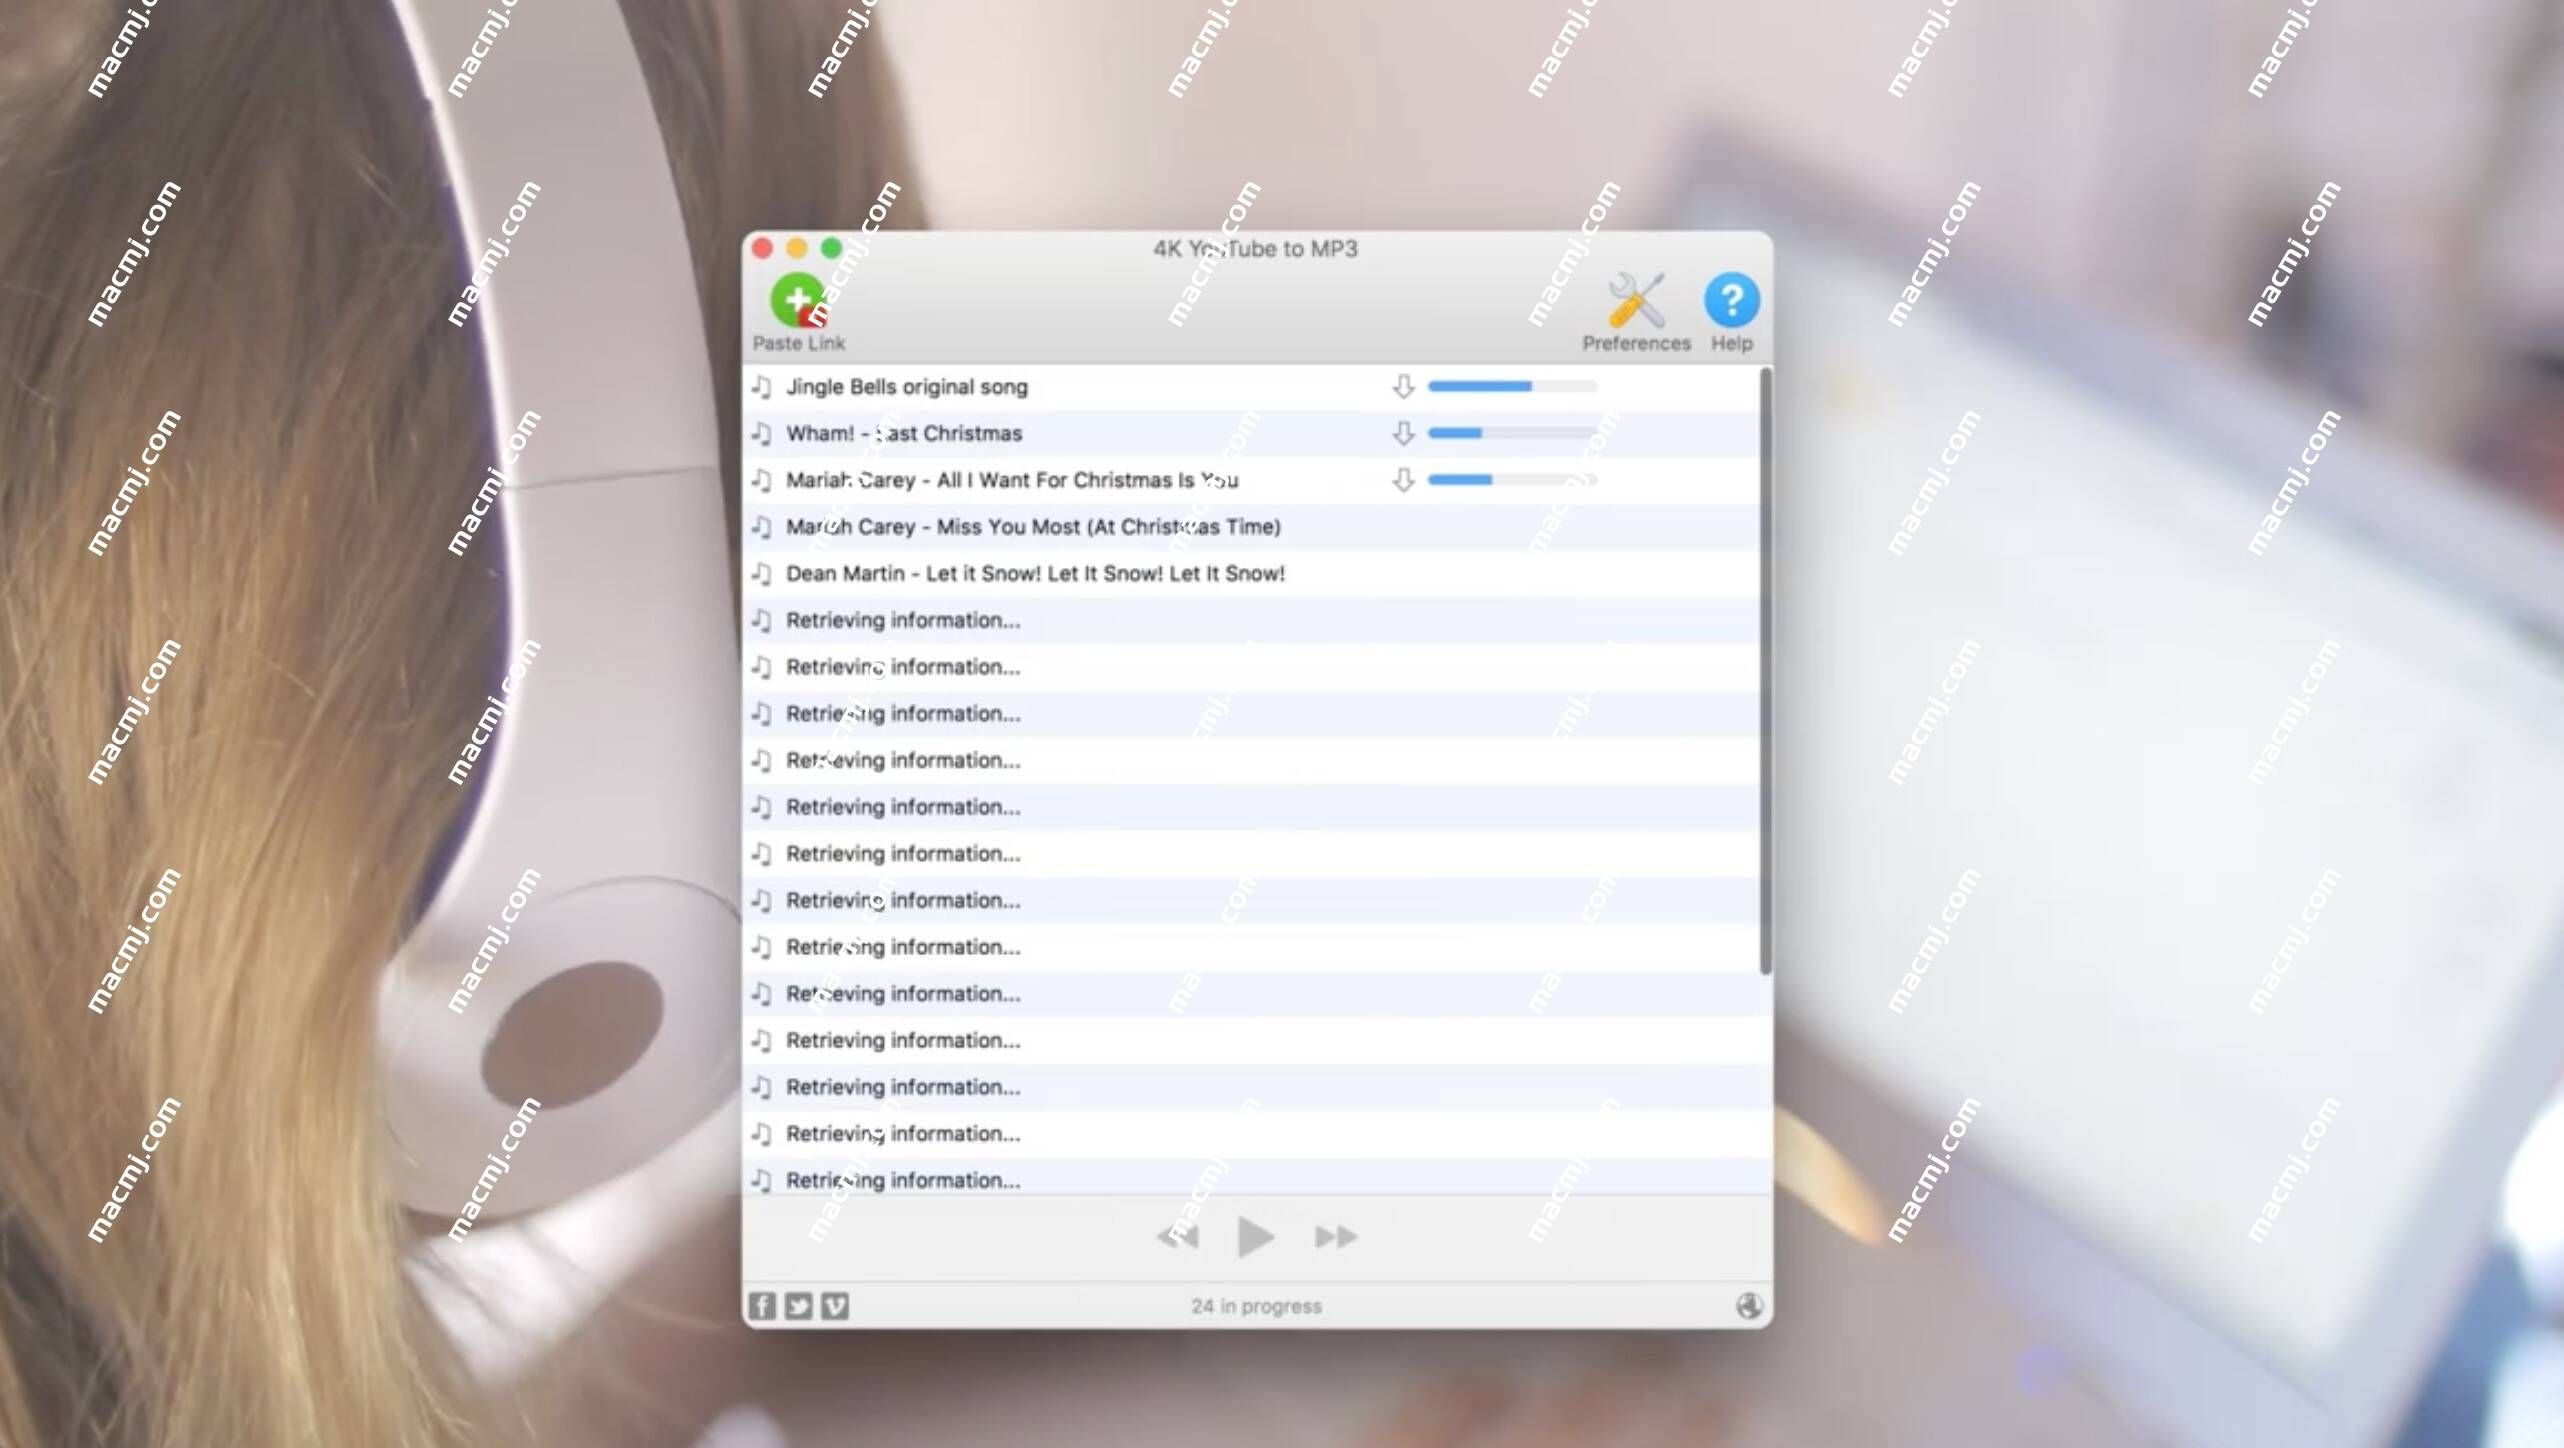The image size is (2564, 1448).
Task: Select 'Wham! - Last Christmas' track
Action: (x=1250, y=434)
